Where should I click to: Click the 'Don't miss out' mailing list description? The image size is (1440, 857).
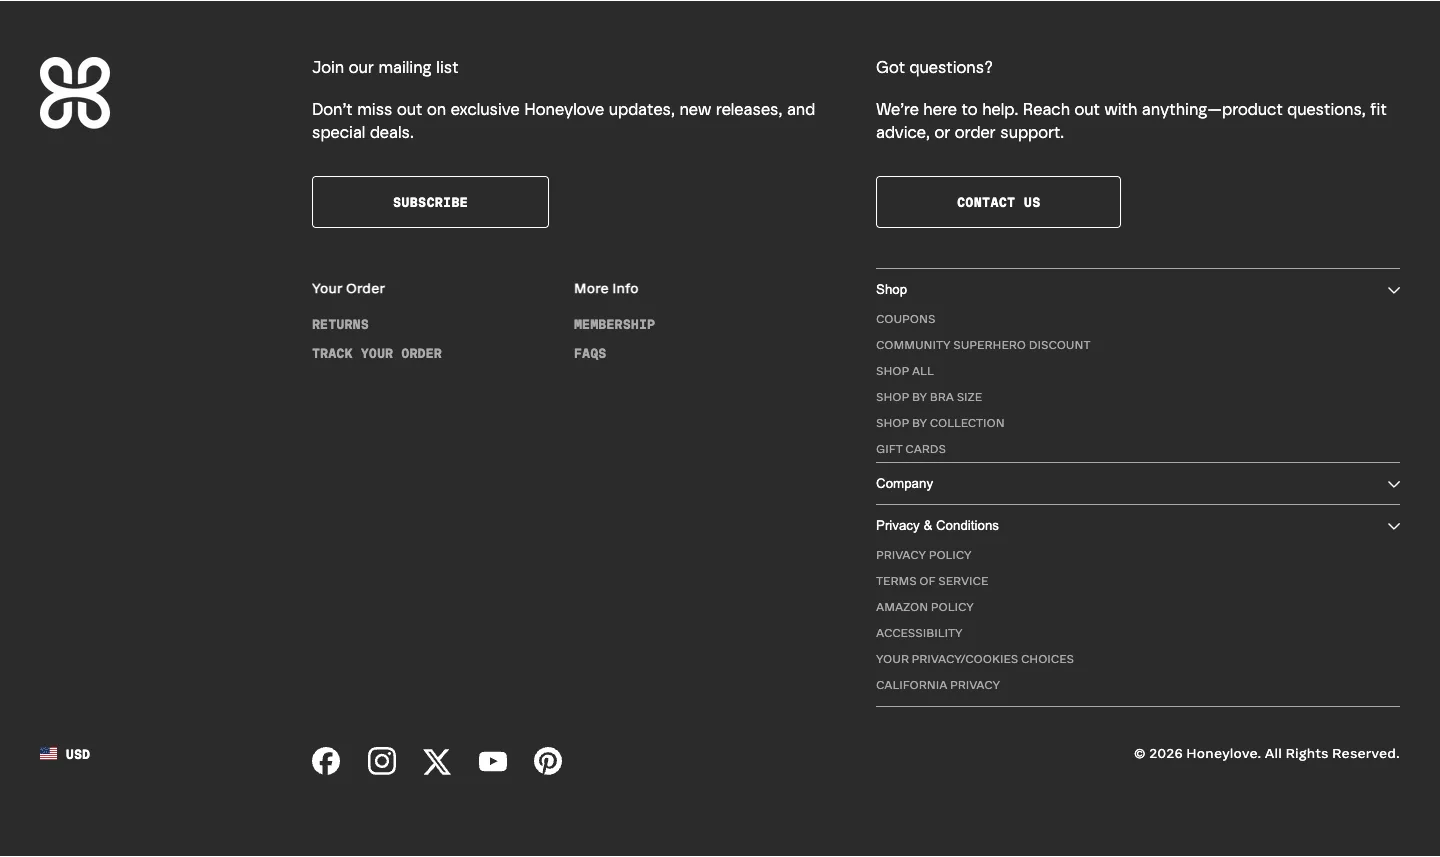(564, 121)
